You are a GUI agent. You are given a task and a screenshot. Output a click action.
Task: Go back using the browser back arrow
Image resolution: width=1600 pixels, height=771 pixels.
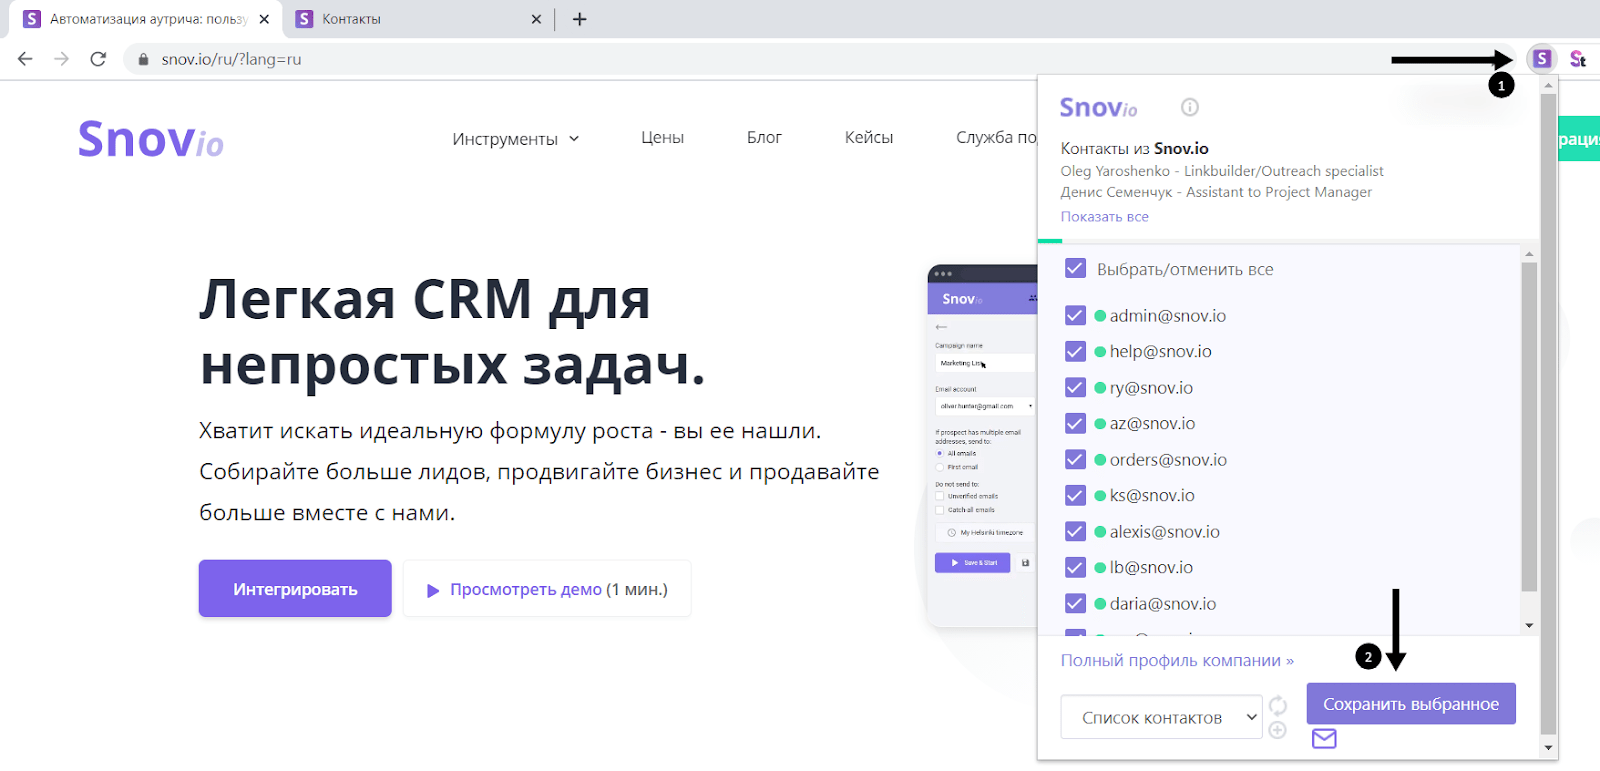(25, 59)
